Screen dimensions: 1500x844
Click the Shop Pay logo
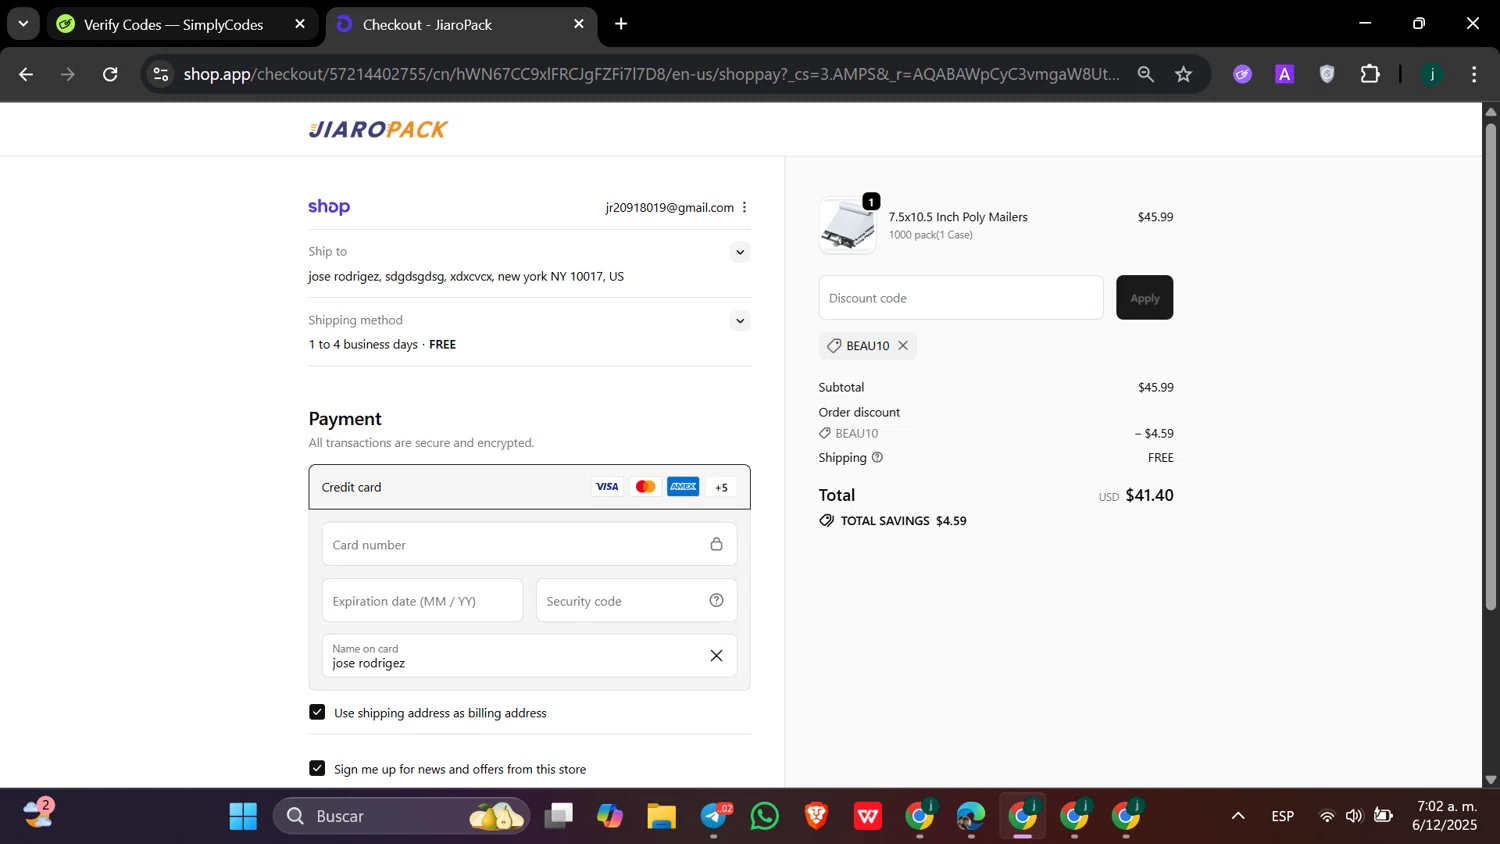(x=329, y=207)
